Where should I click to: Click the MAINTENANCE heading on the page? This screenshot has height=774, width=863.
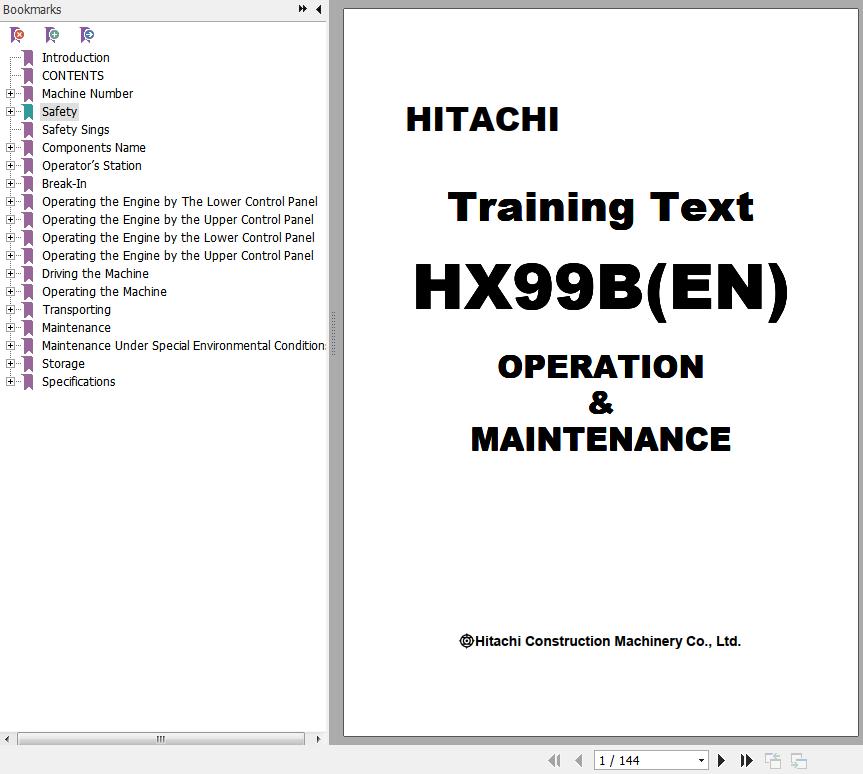[x=600, y=439]
